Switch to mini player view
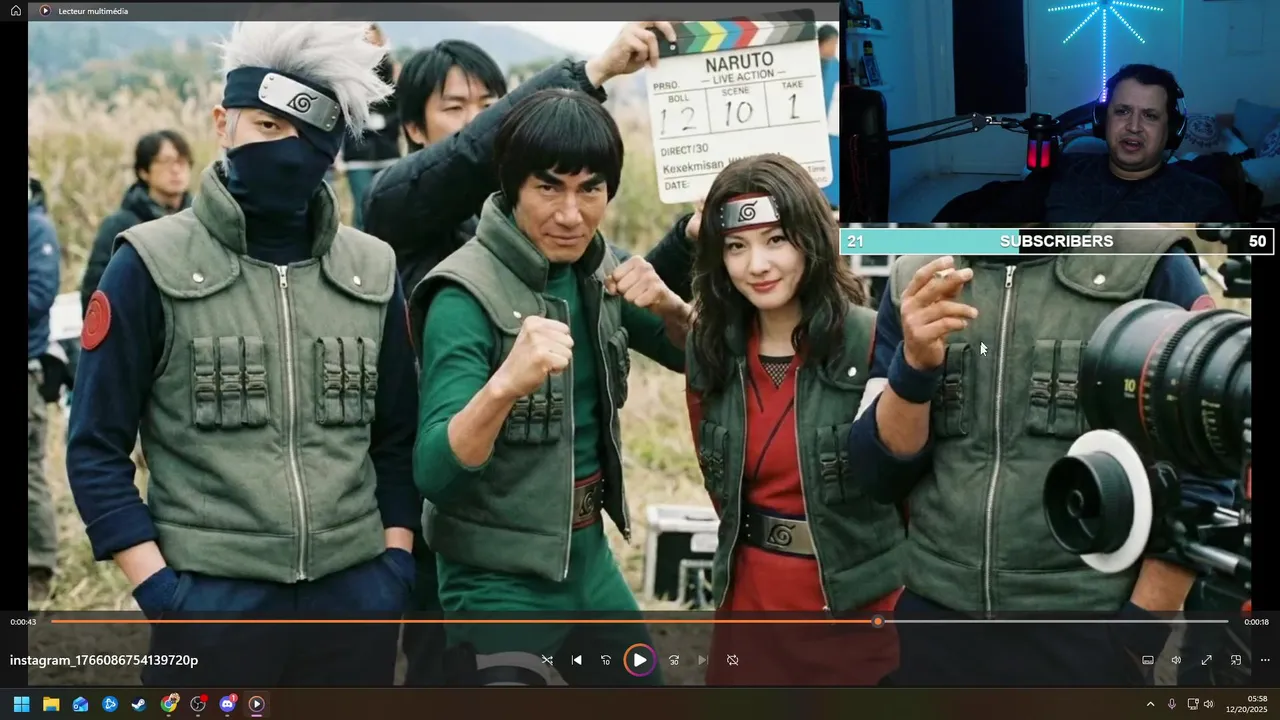This screenshot has height=720, width=1280. (x=1236, y=660)
